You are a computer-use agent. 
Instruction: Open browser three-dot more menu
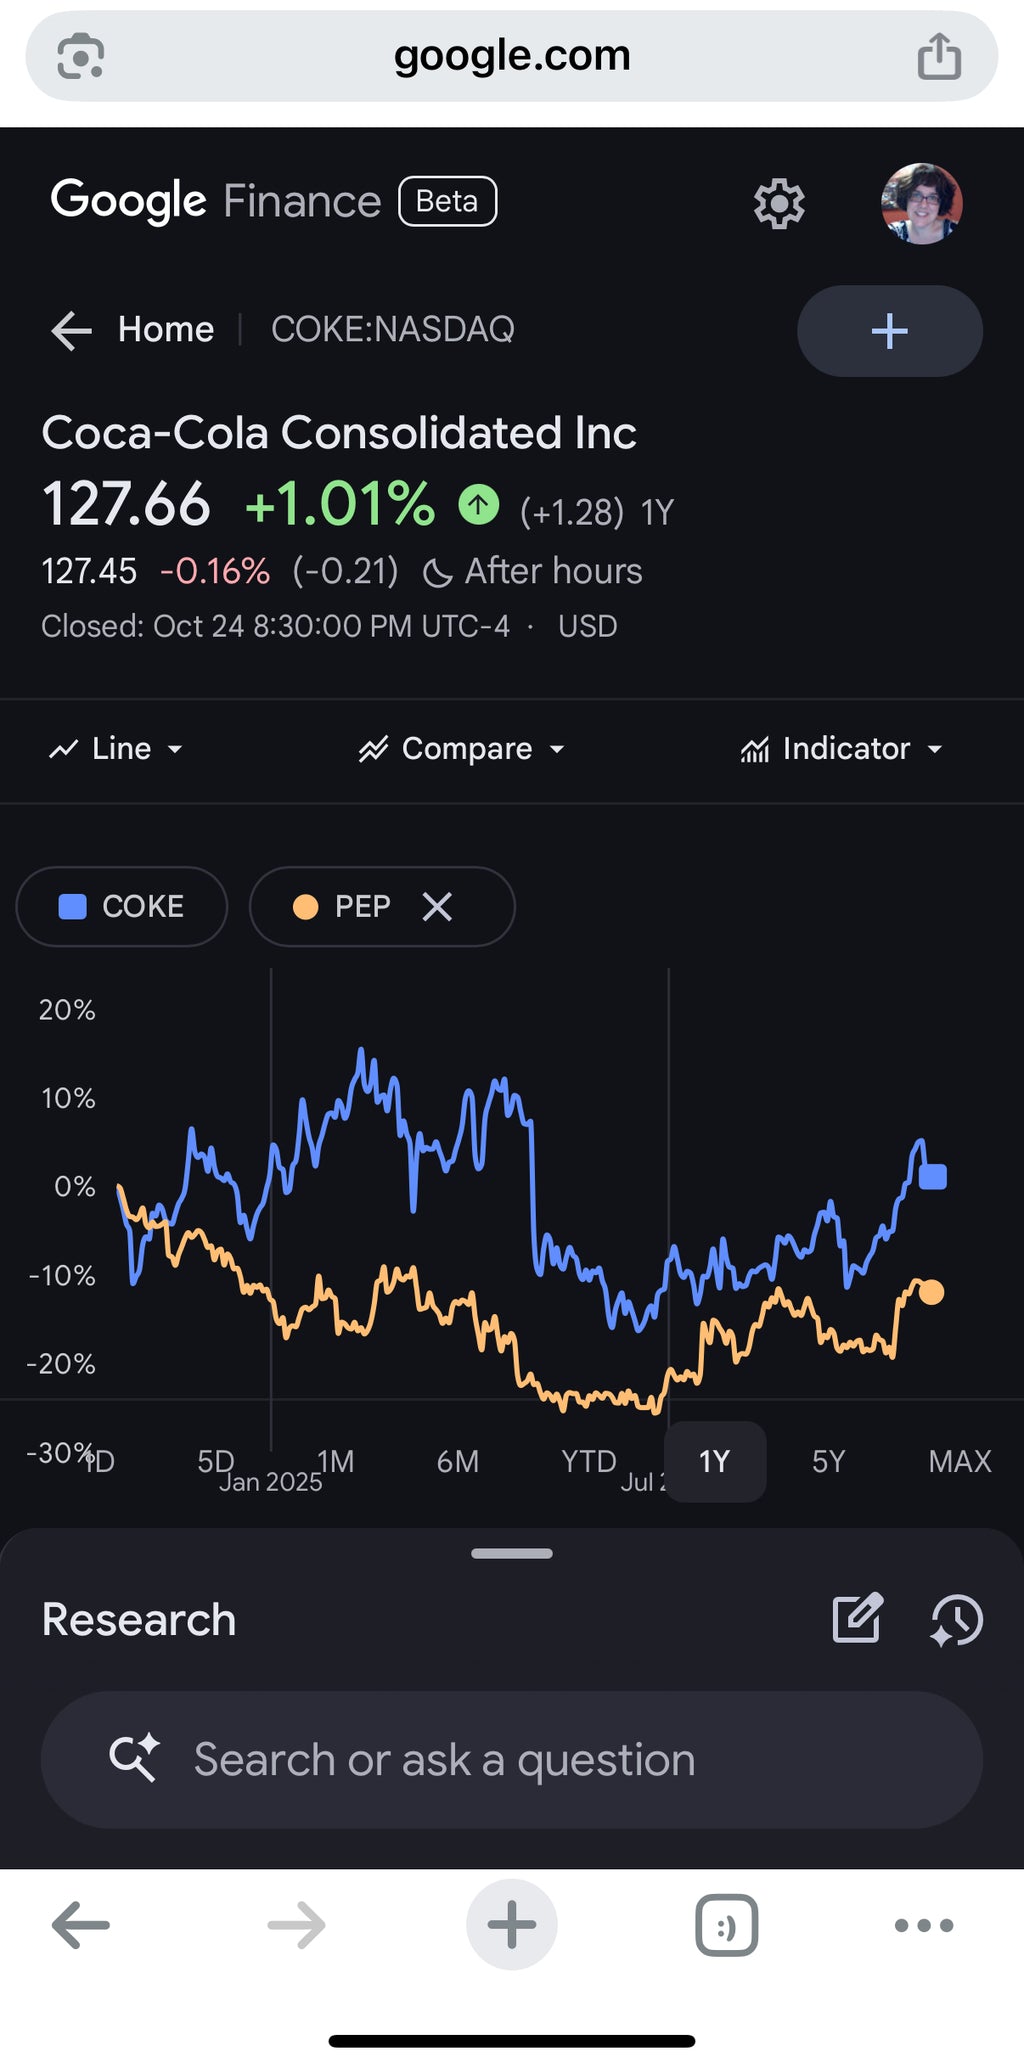(923, 1925)
